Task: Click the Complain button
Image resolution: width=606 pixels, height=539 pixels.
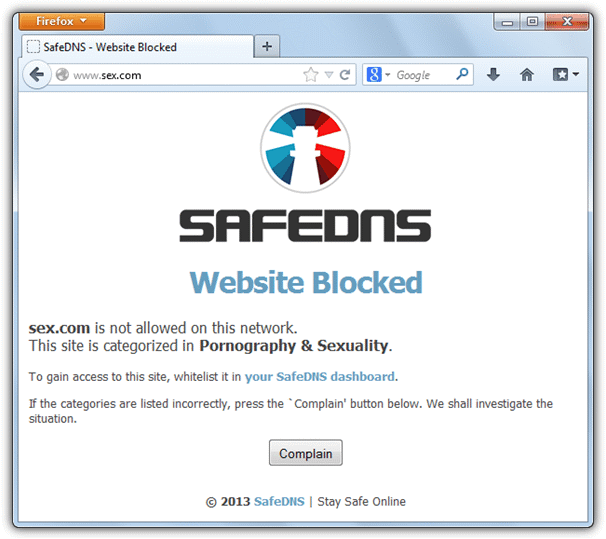Action: pos(306,453)
